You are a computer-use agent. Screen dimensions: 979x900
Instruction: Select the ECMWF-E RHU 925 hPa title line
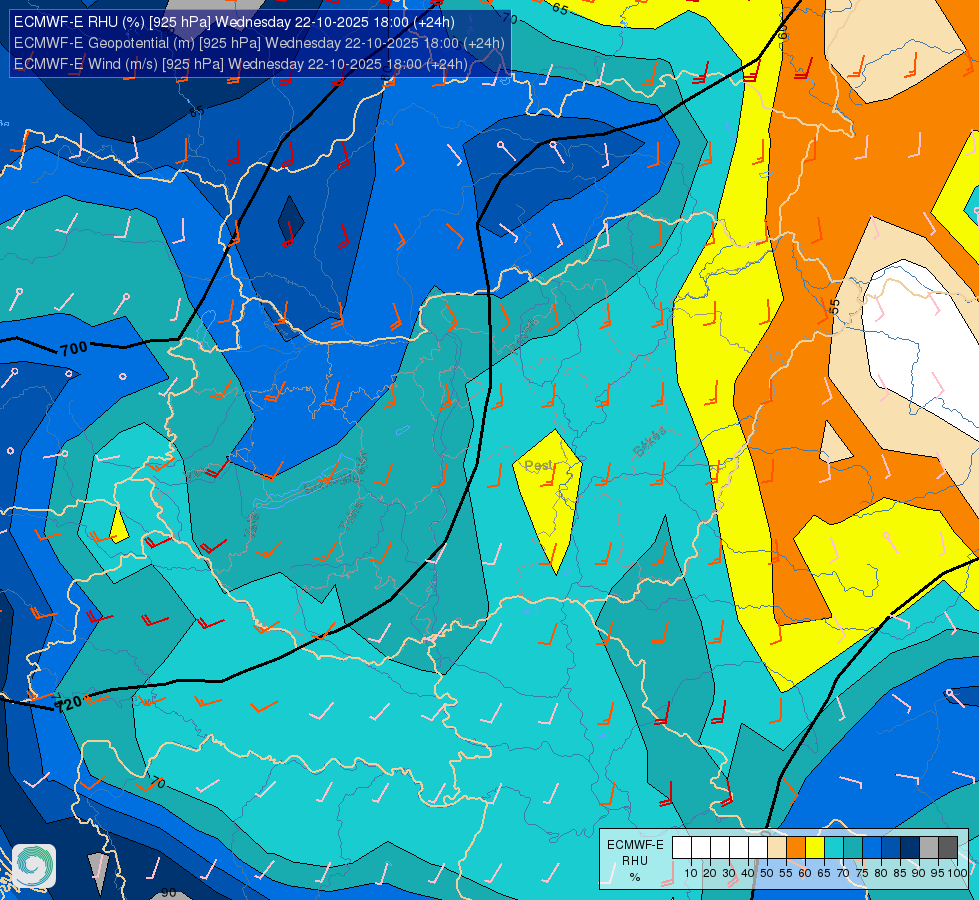(234, 22)
